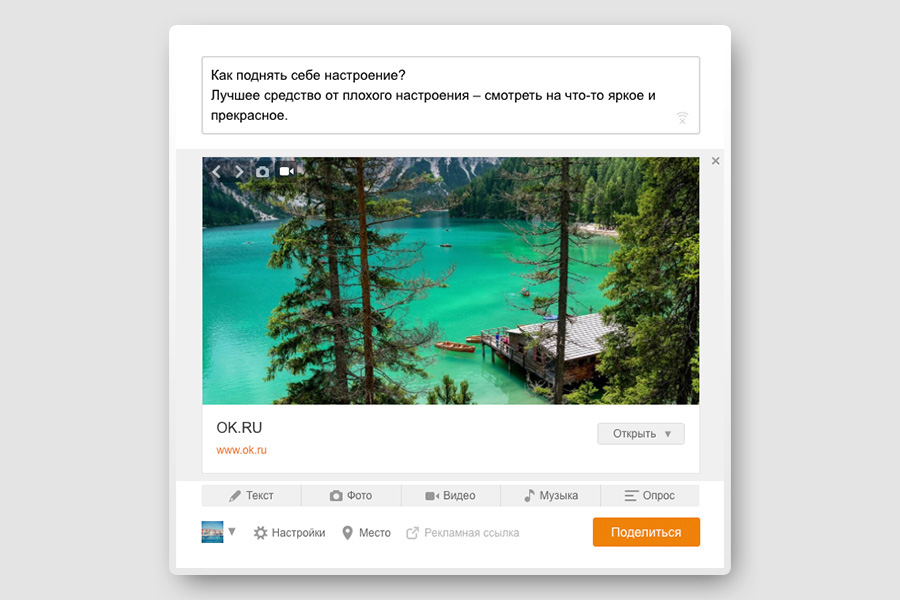The image size is (900, 600).
Task: Open the www.ok.ru link
Action: click(242, 450)
